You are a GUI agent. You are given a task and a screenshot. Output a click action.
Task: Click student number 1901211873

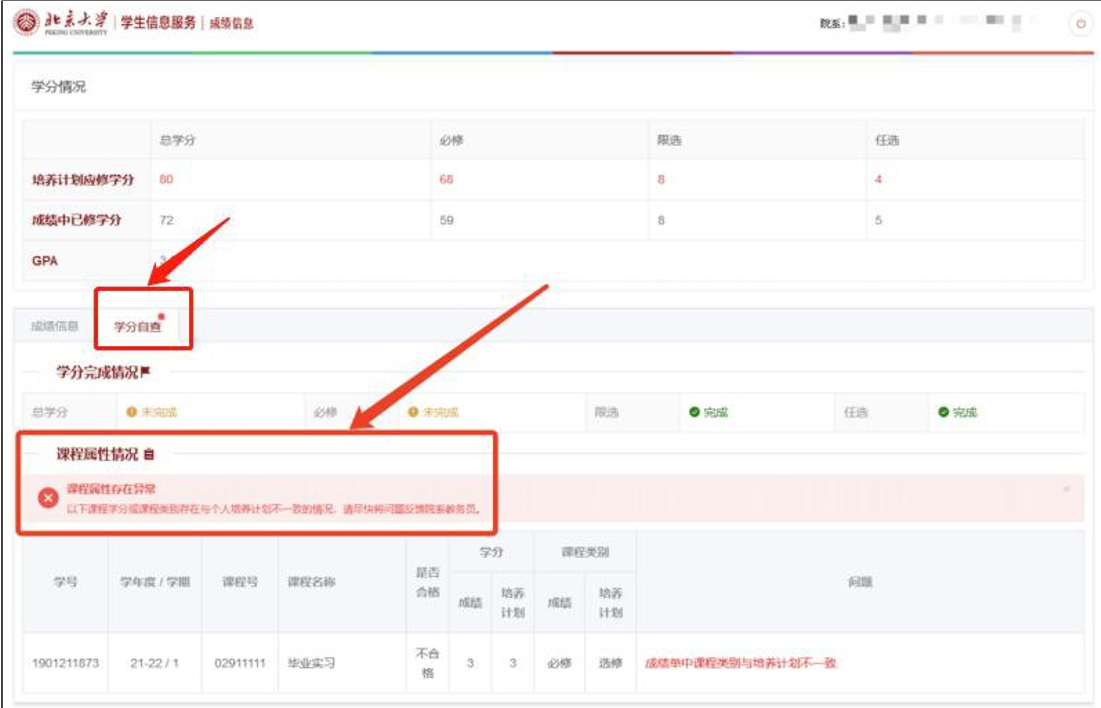coord(62,663)
